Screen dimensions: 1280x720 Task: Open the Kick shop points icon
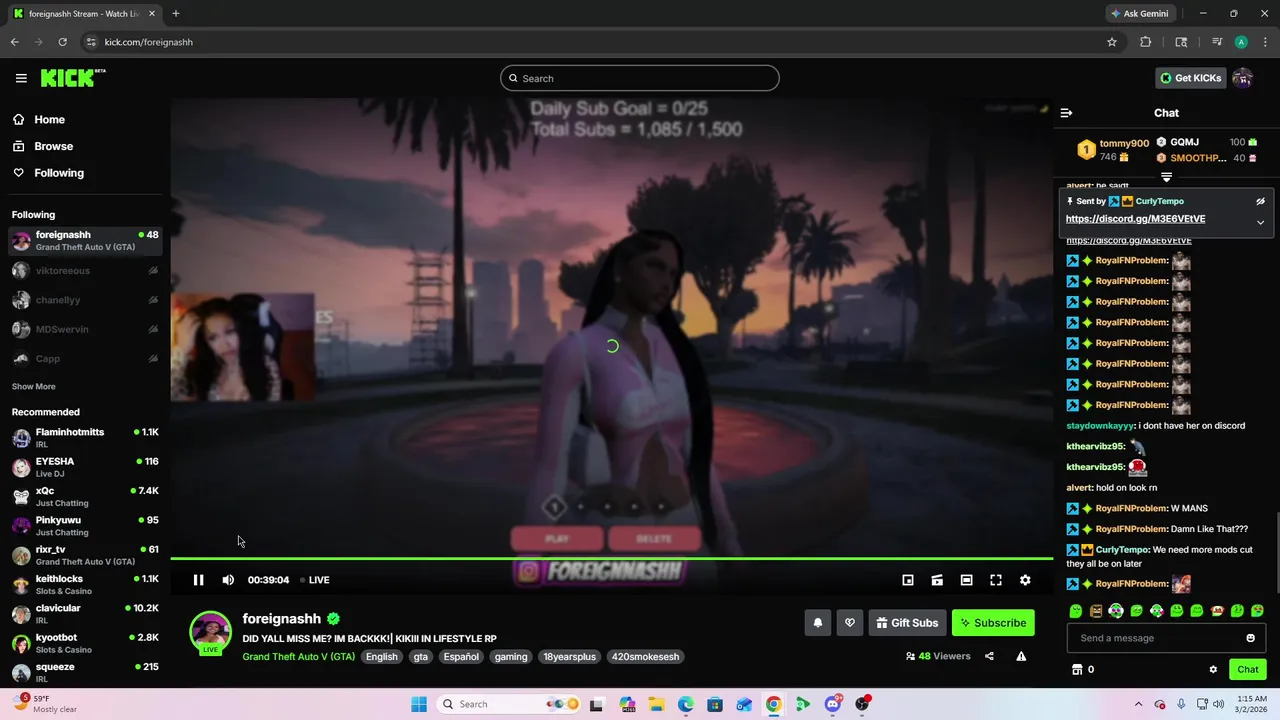click(1077, 670)
